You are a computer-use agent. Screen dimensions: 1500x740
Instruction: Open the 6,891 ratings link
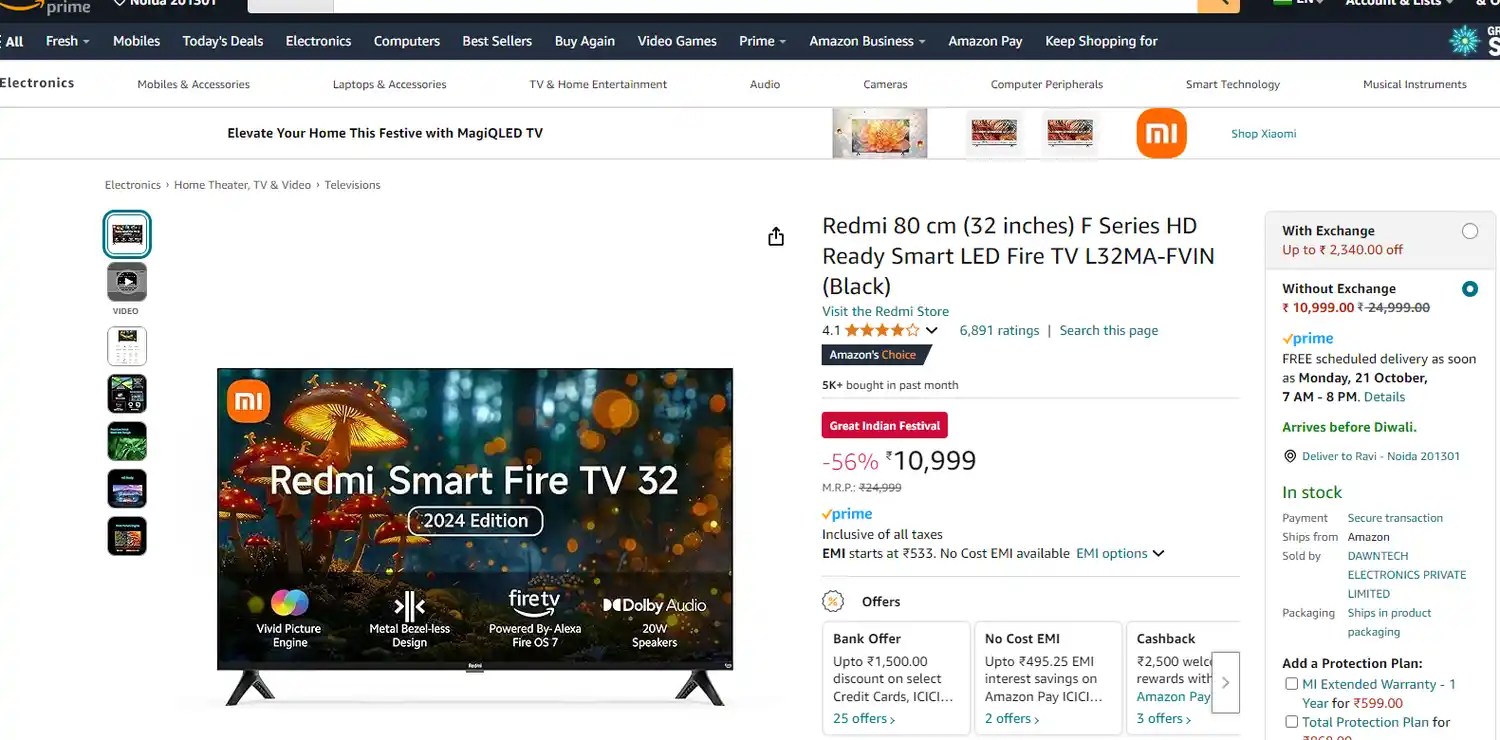[x=999, y=330]
